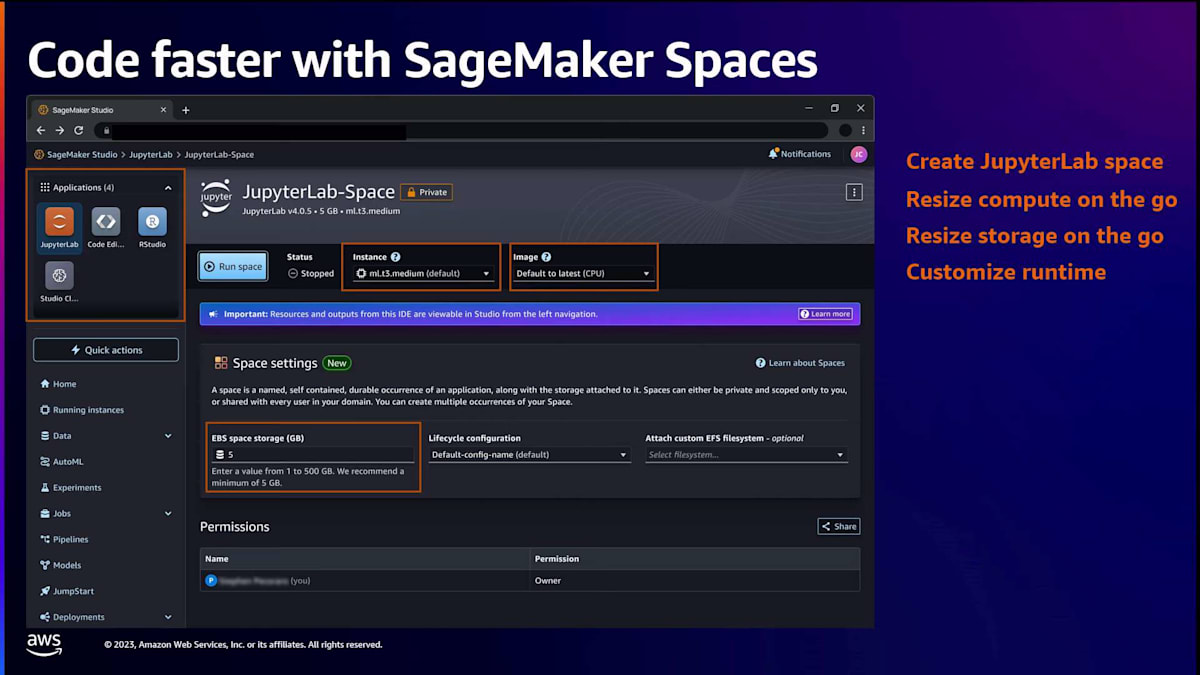Open Pipelines in sidebar
Image resolution: width=1200 pixels, height=675 pixels.
coord(64,540)
